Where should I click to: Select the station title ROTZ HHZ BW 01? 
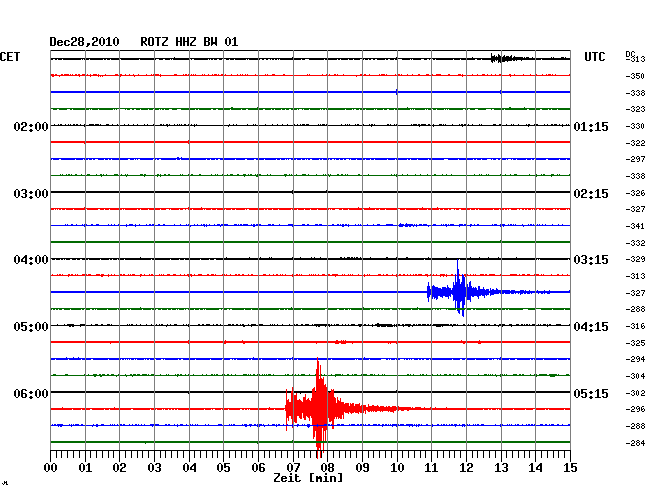point(189,42)
